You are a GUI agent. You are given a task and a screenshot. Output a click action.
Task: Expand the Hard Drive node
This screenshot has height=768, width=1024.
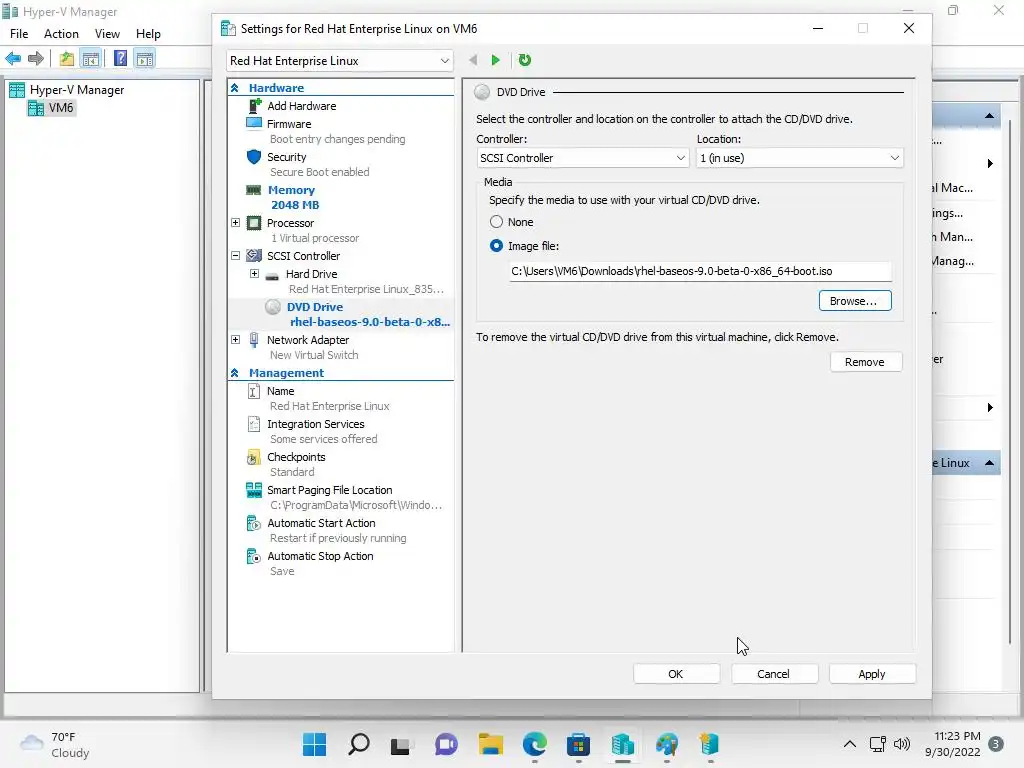(255, 274)
